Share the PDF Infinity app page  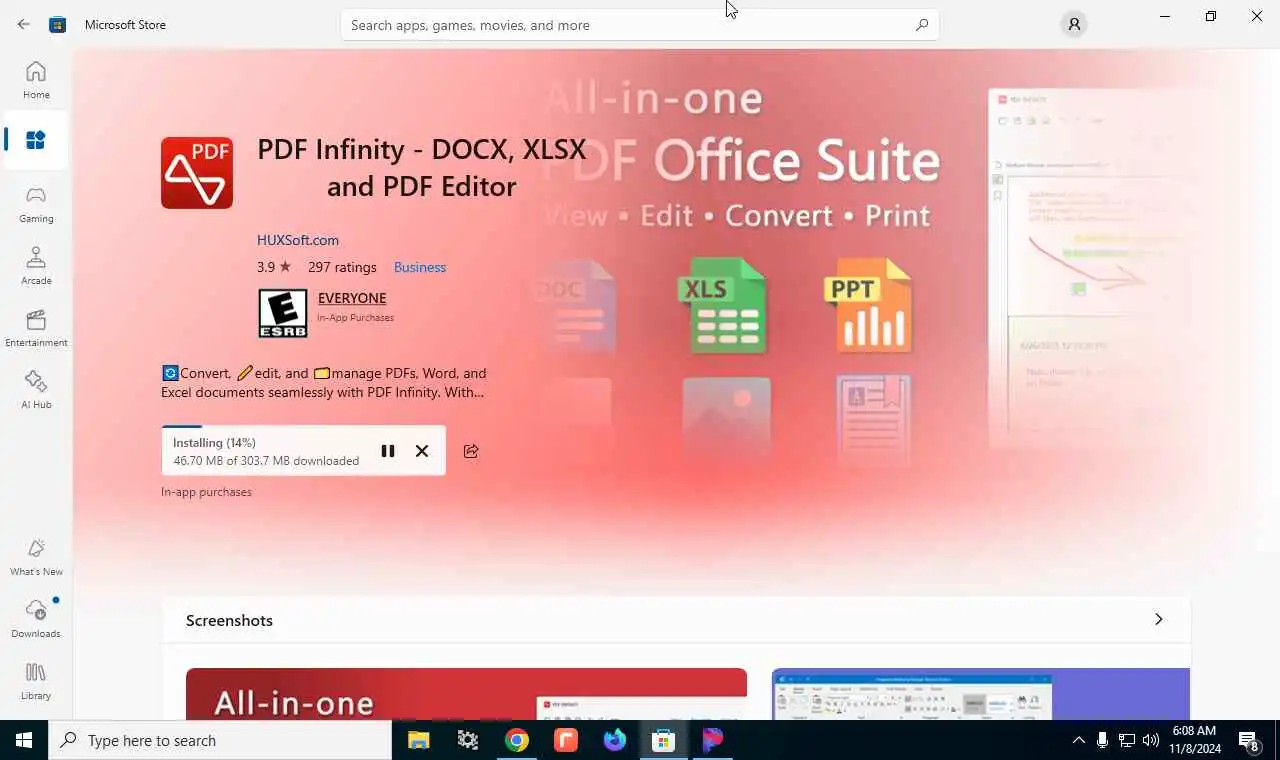point(471,451)
